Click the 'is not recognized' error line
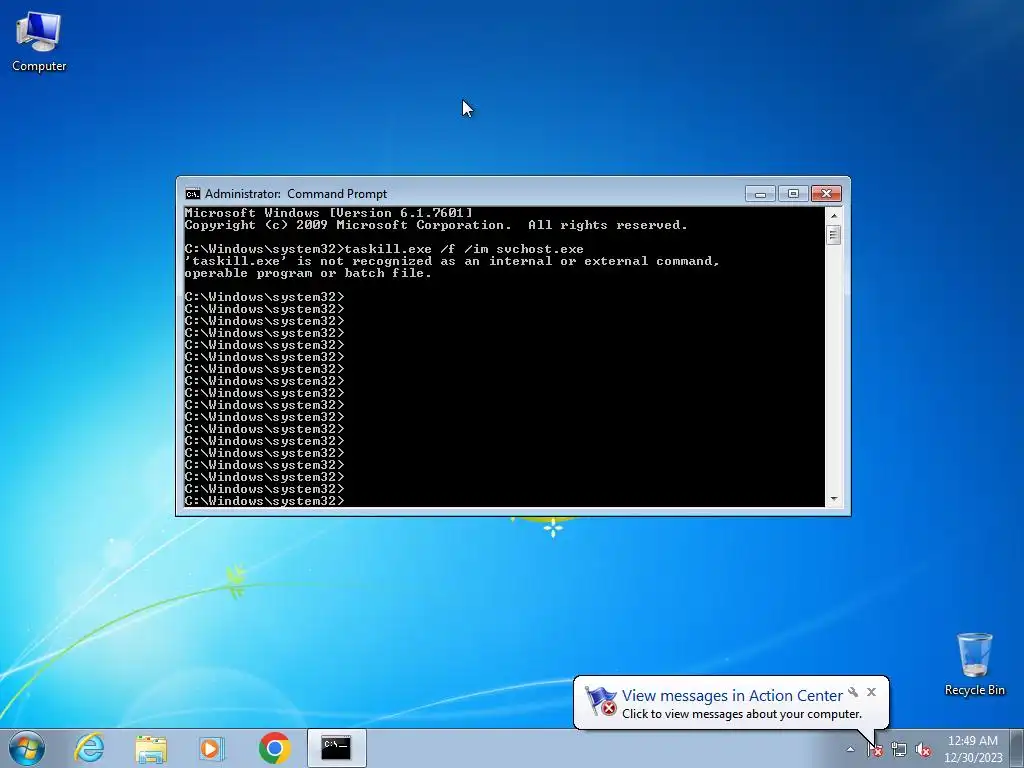This screenshot has width=1024, height=768. (452, 261)
